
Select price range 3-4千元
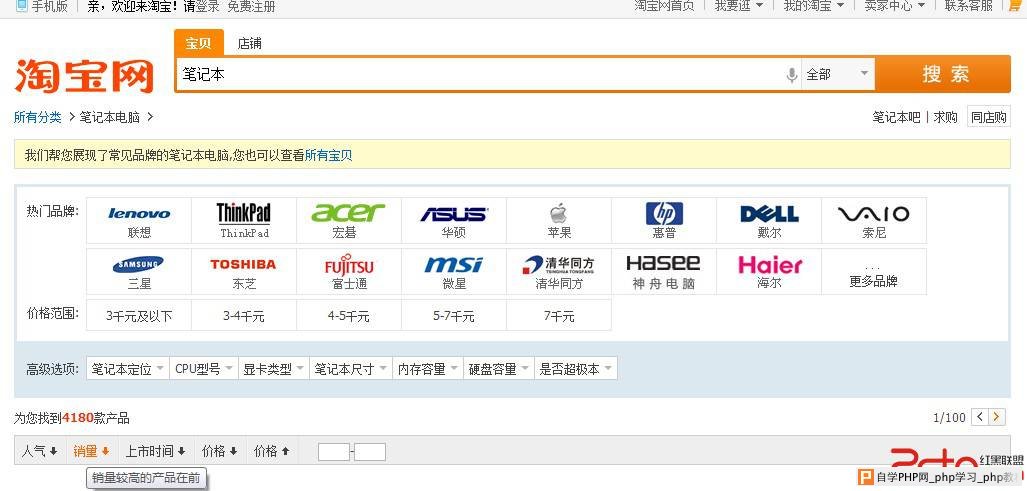point(244,316)
